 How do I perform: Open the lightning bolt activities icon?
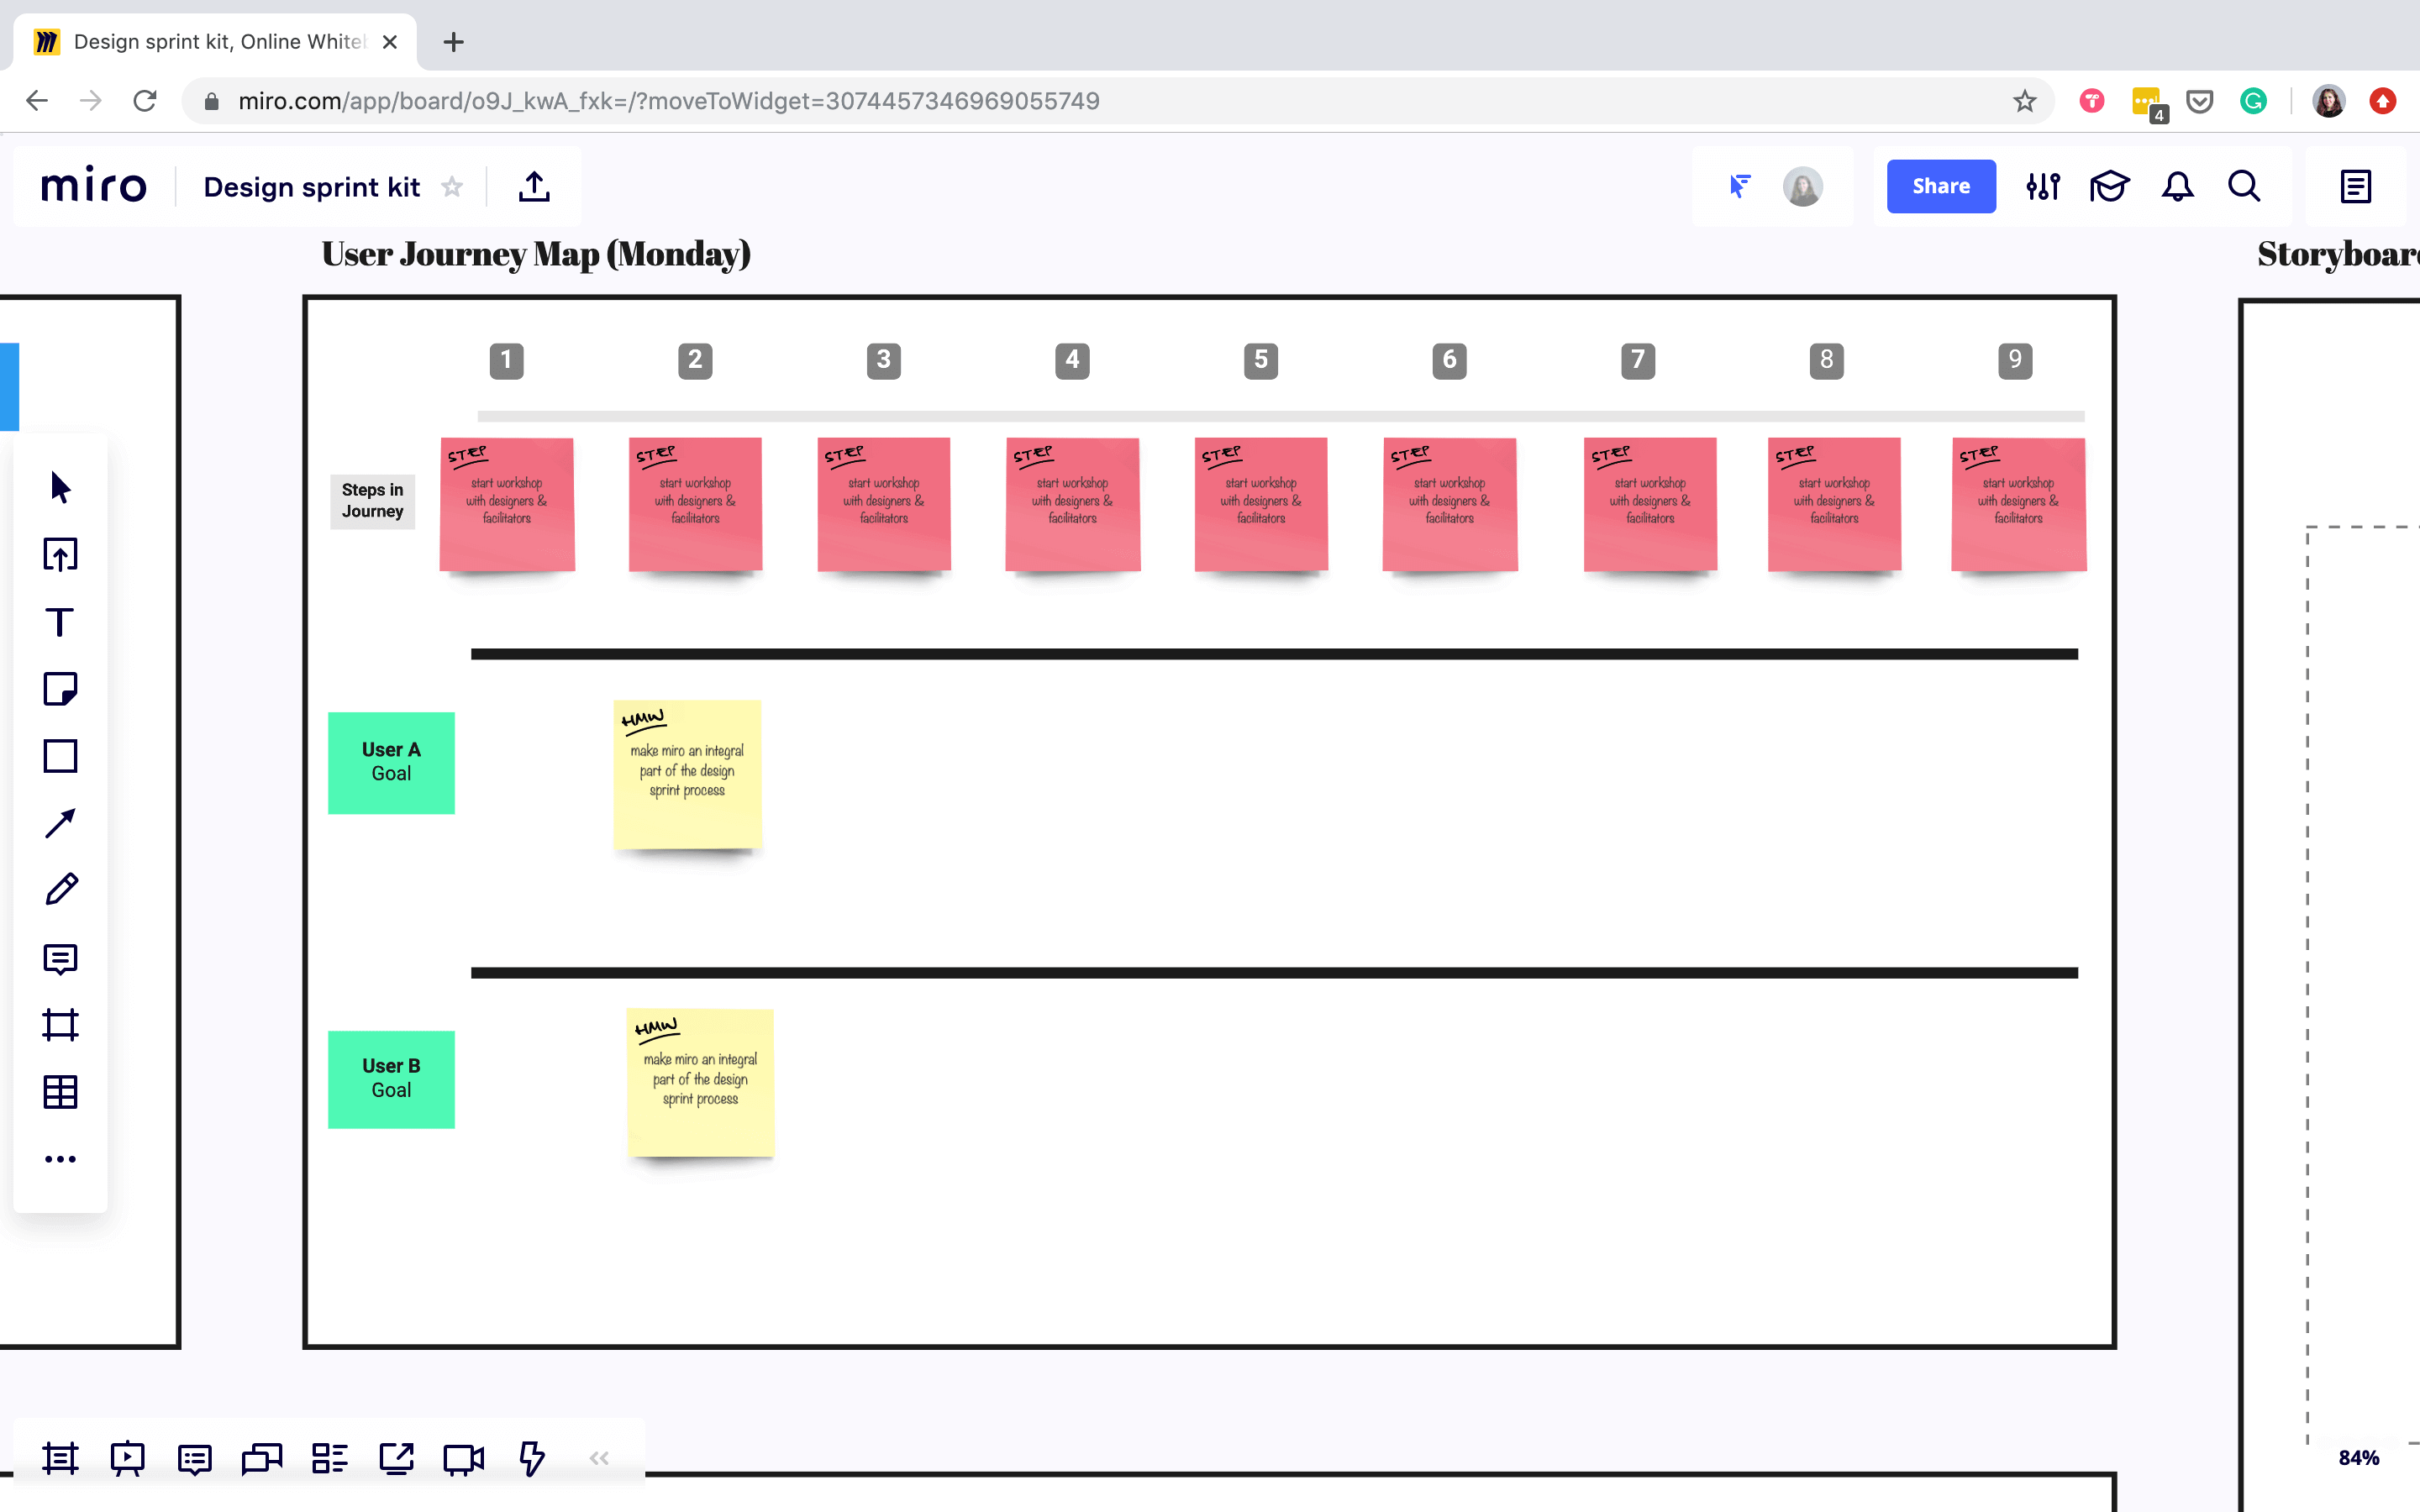click(532, 1459)
